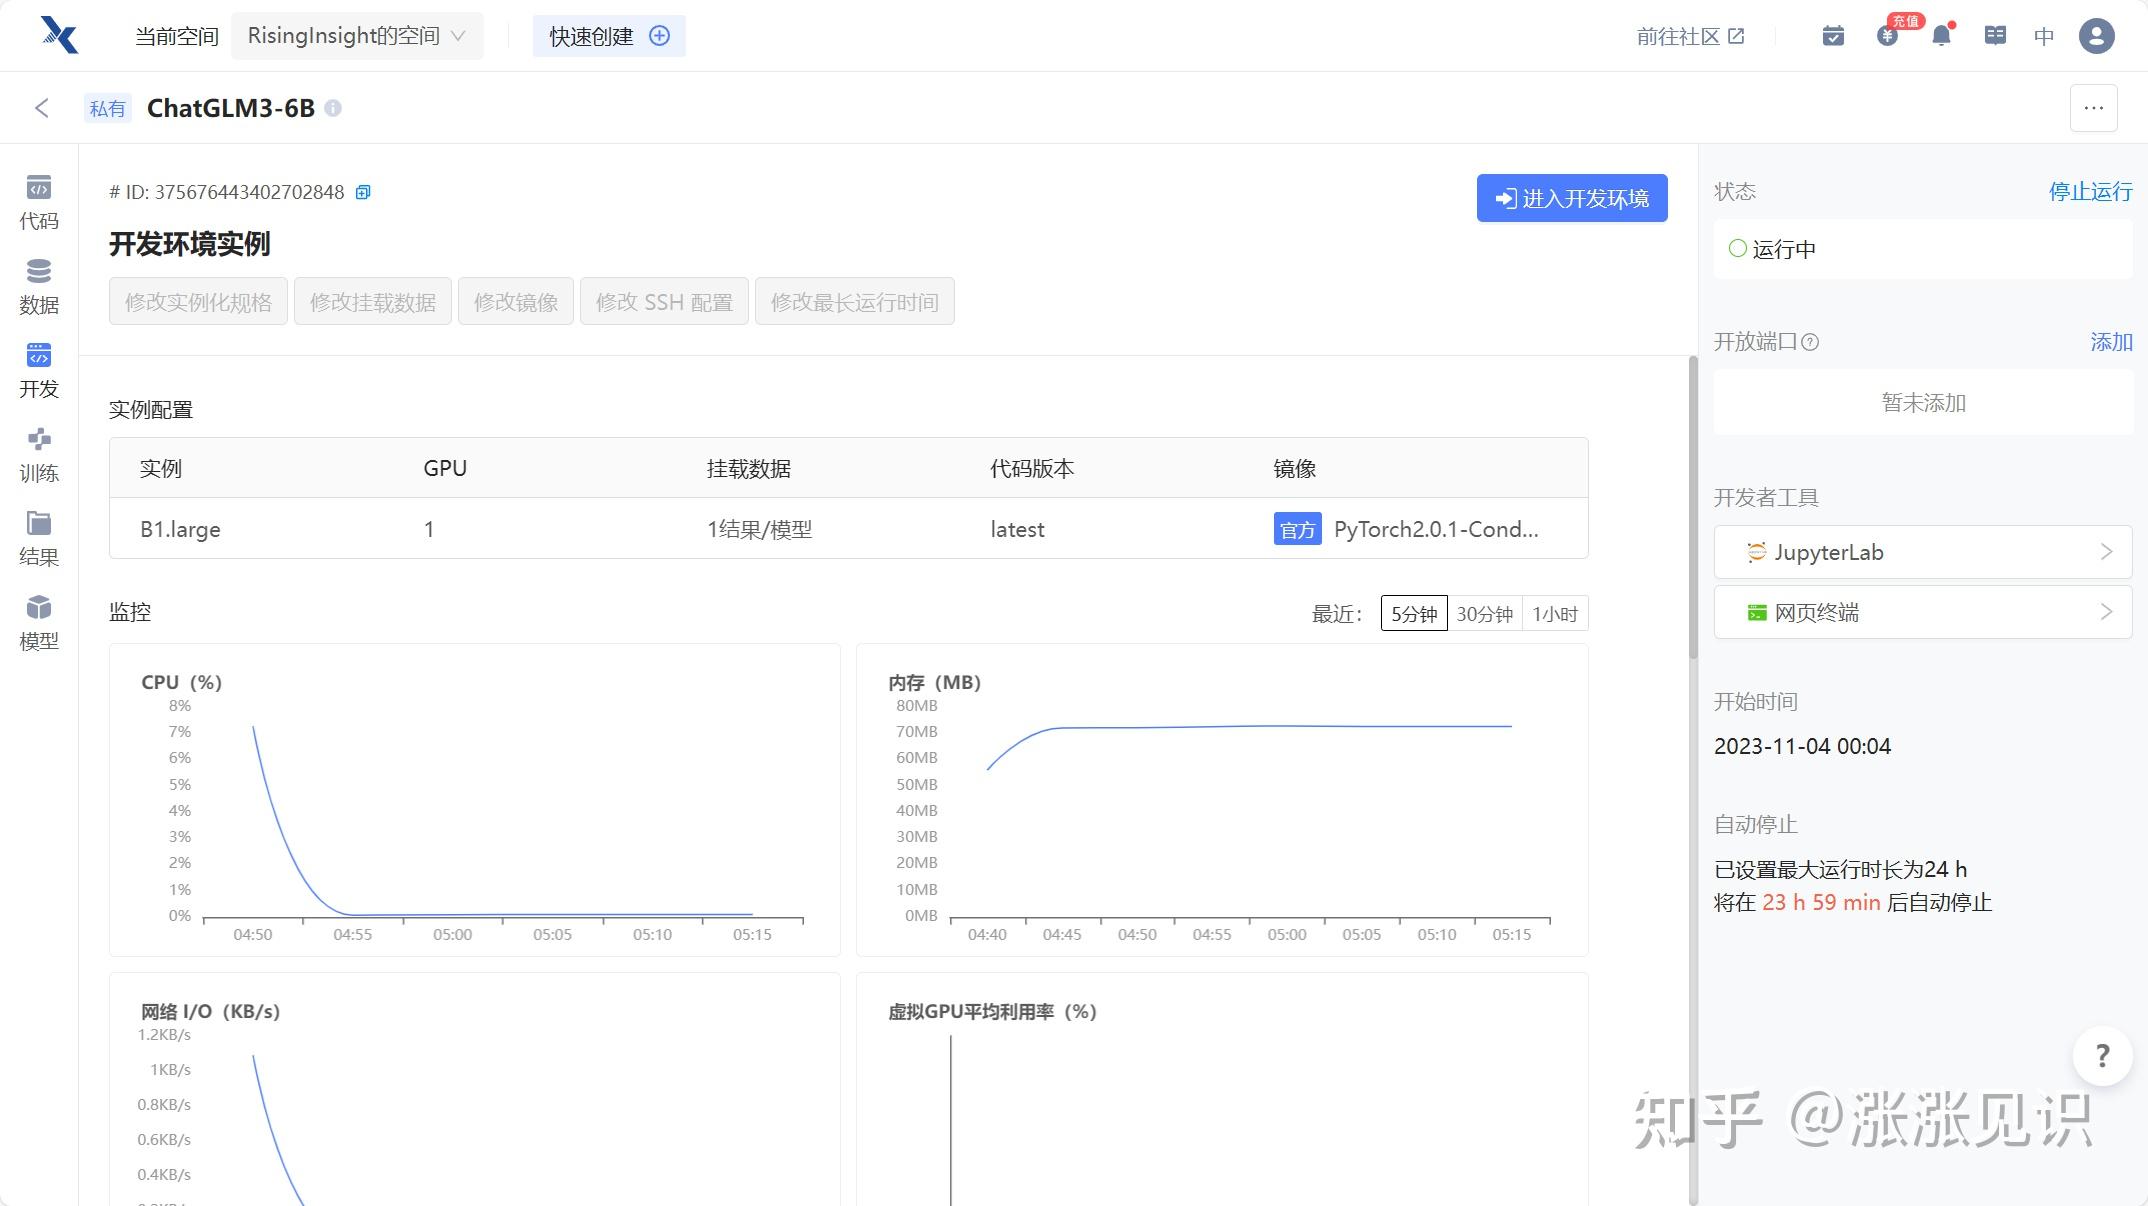The image size is (2148, 1206).
Task: Click 停止运行 stop link
Action: [x=2090, y=191]
